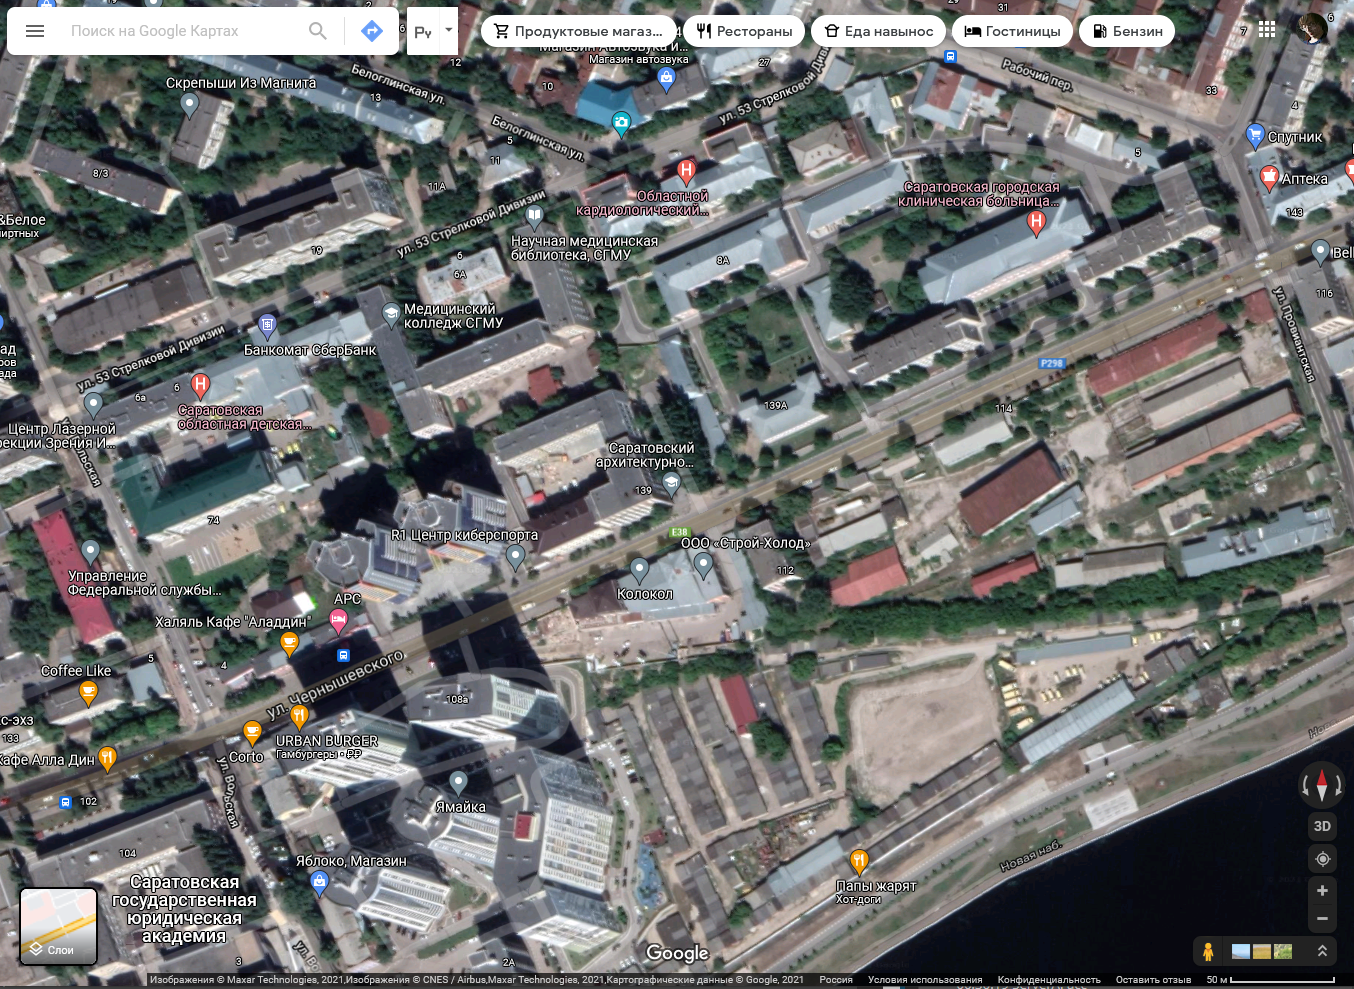Filter by Рестораны chip
The image size is (1354, 989).
click(744, 31)
